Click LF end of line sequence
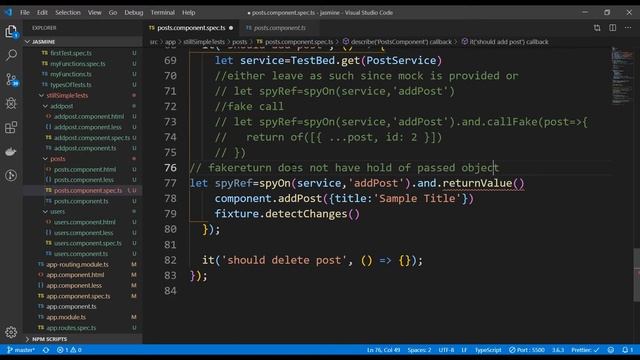Image resolution: width=640 pixels, height=360 pixels. point(464,350)
